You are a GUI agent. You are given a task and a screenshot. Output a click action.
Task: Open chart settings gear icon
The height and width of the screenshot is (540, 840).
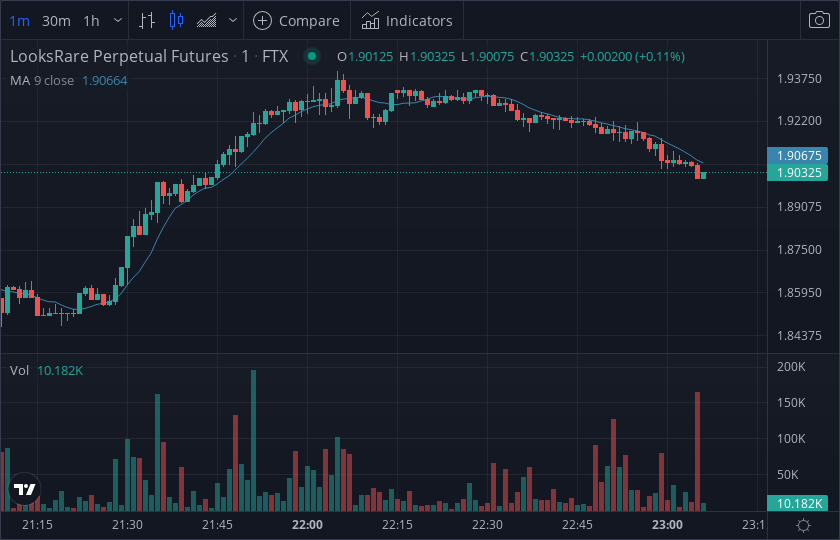(803, 526)
